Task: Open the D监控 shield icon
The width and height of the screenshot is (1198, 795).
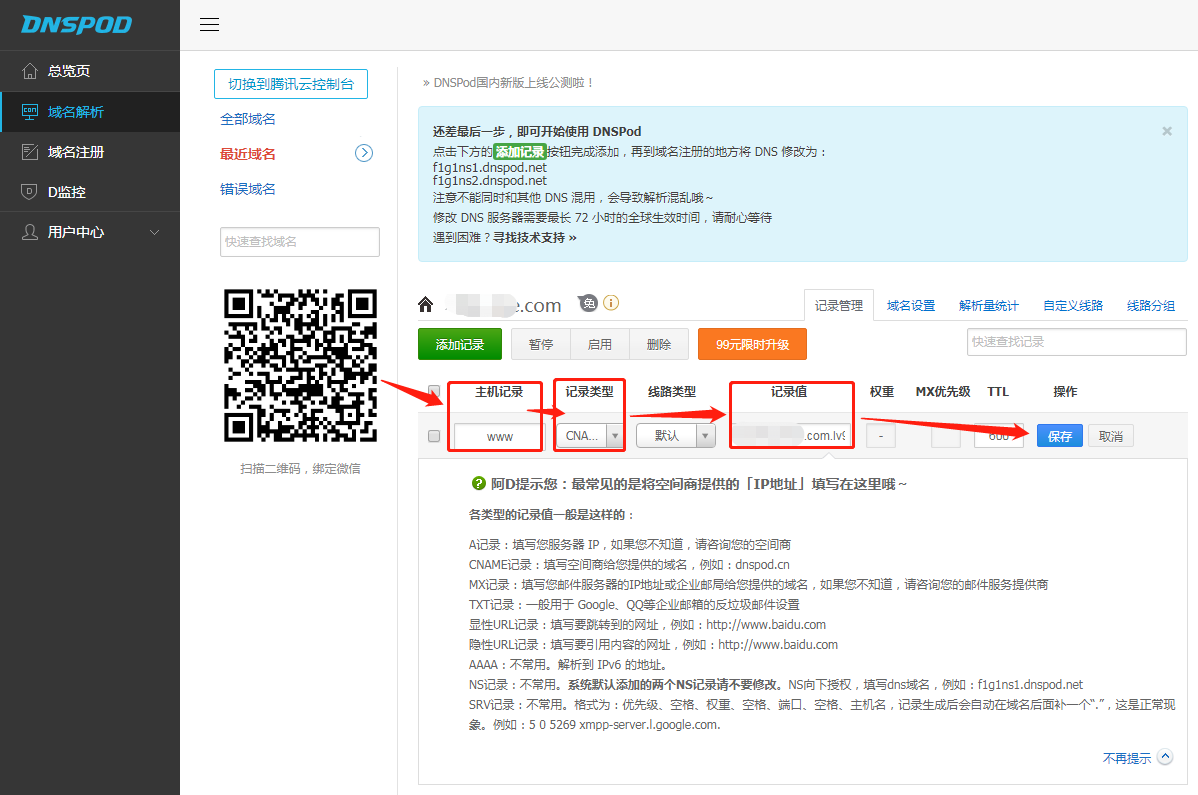Action: (29, 192)
